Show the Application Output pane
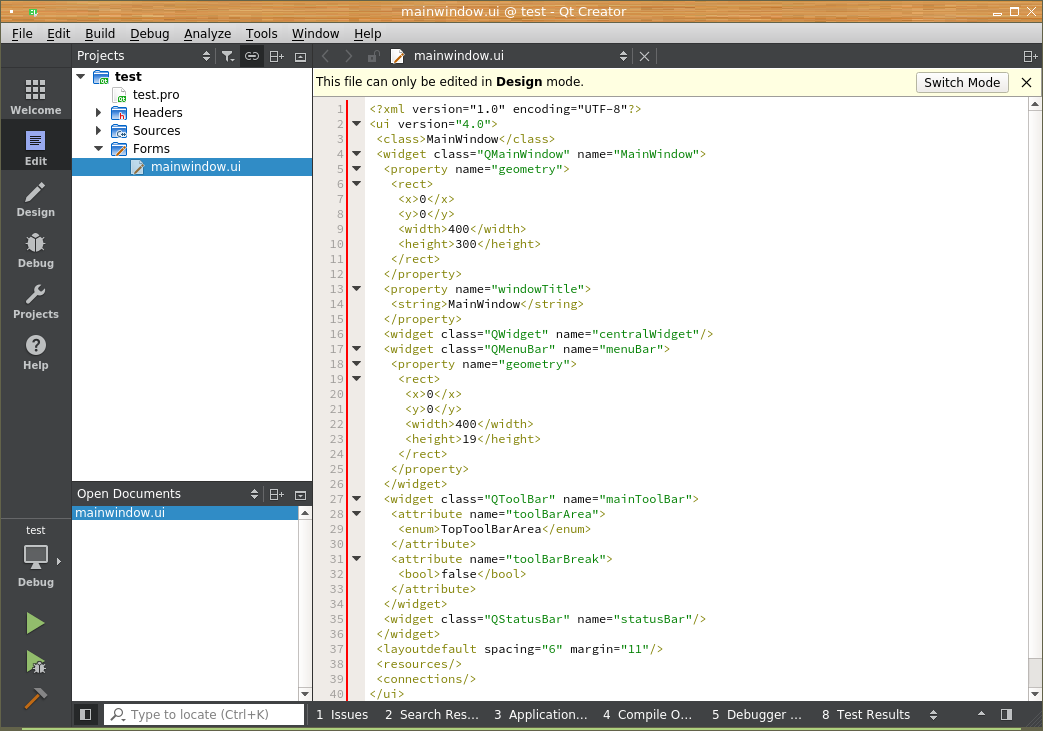 tap(541, 714)
